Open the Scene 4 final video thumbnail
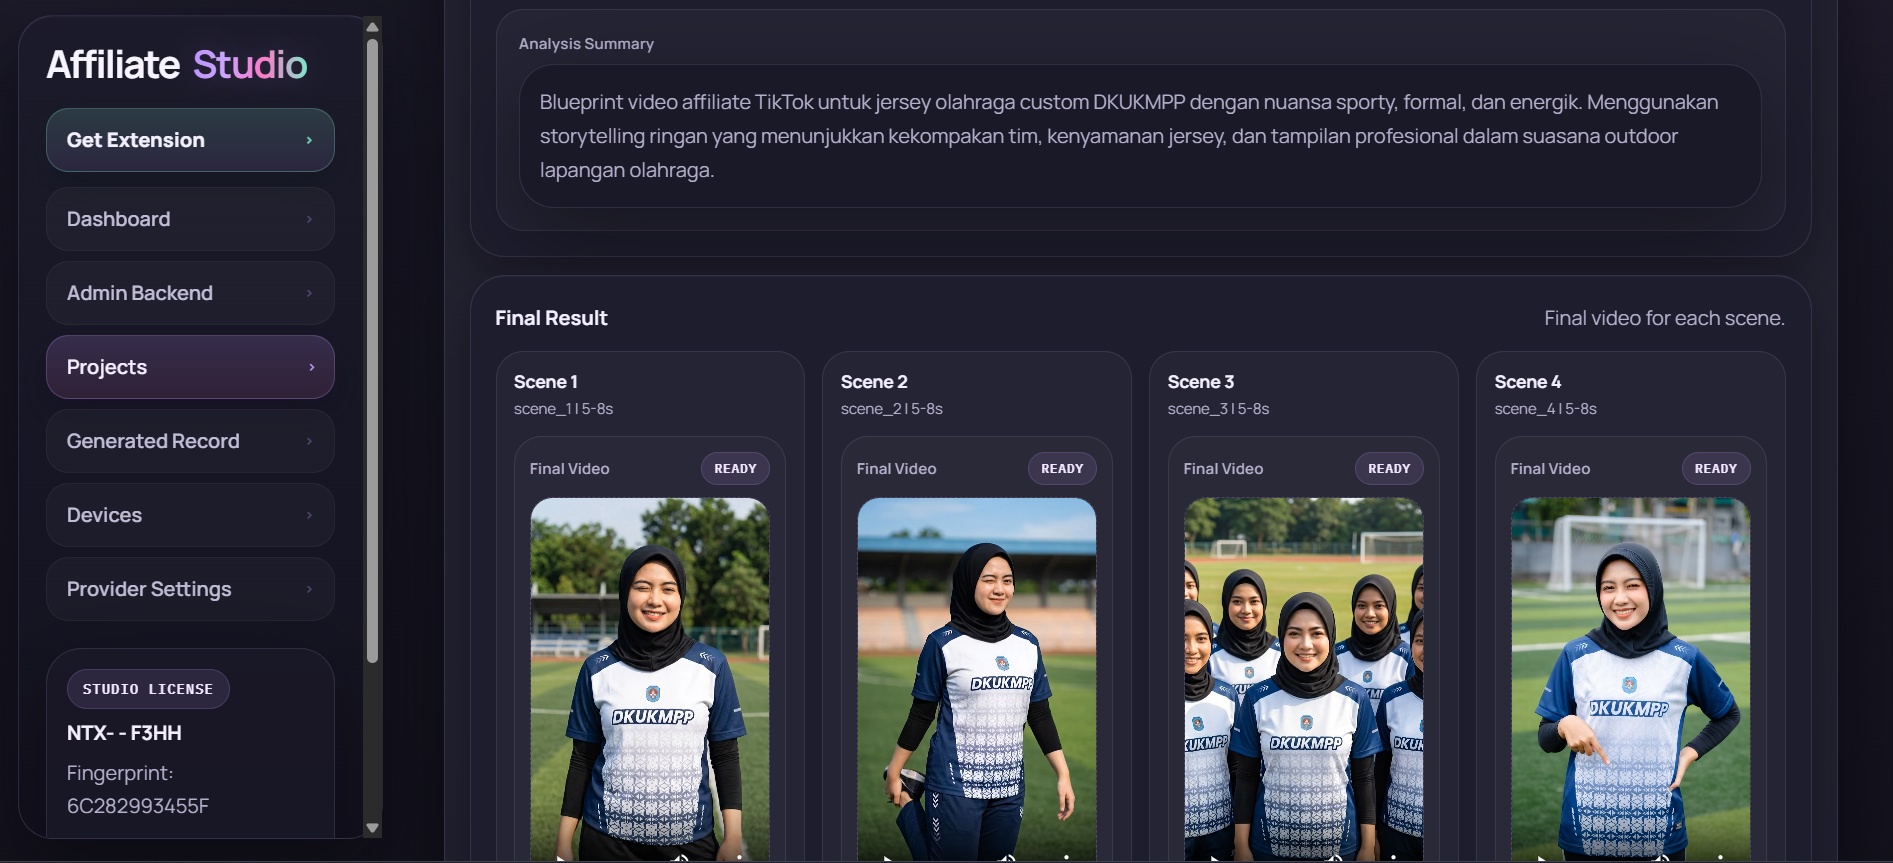Viewport: 1893px width, 863px height. [x=1631, y=680]
